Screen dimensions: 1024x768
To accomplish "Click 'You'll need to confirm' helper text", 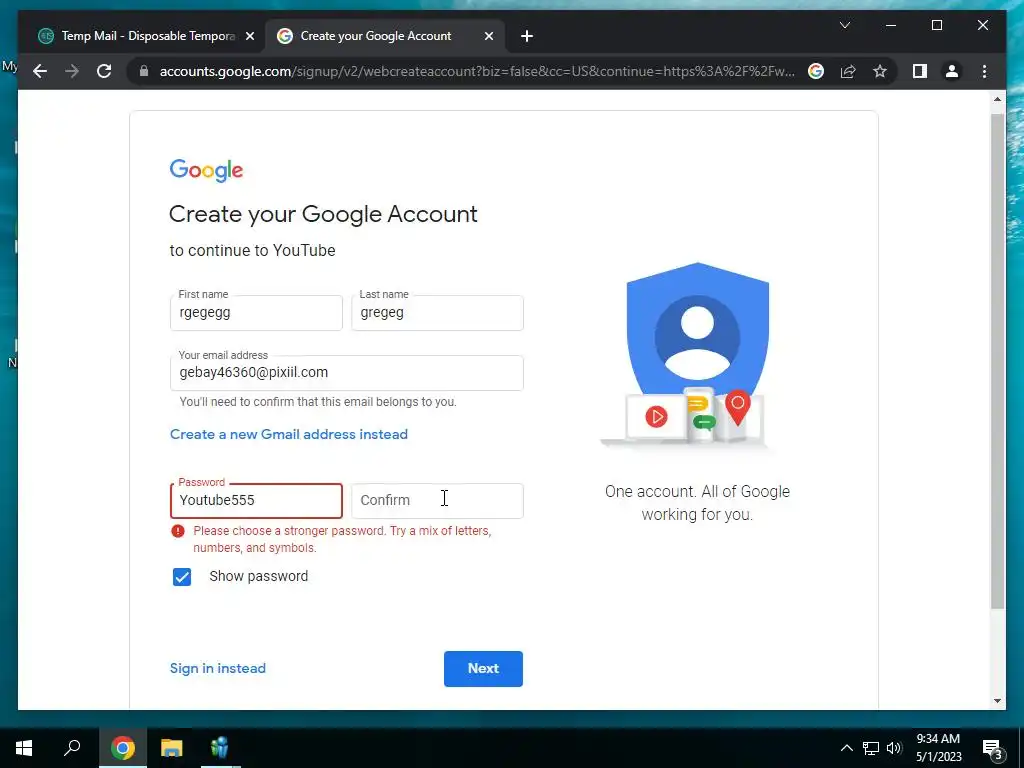I will point(318,402).
